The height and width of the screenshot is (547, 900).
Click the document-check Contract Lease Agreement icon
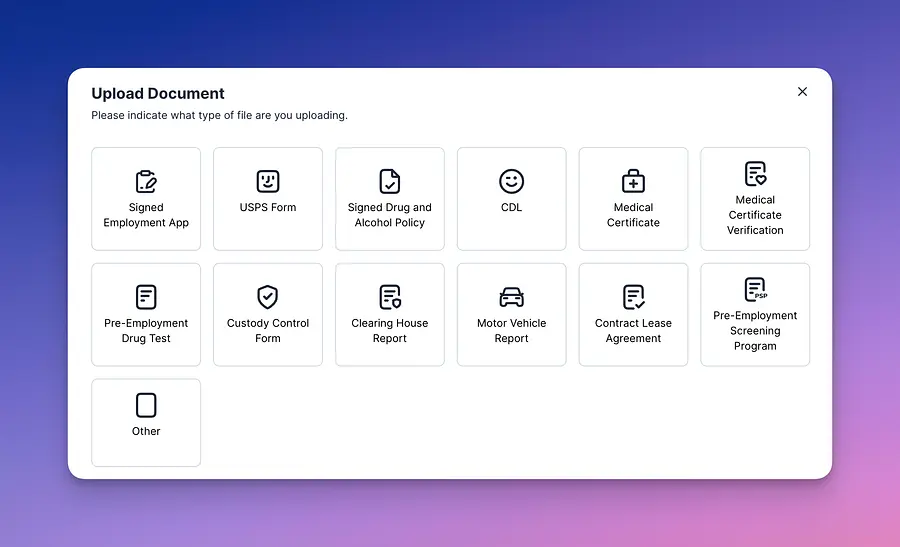[634, 297]
